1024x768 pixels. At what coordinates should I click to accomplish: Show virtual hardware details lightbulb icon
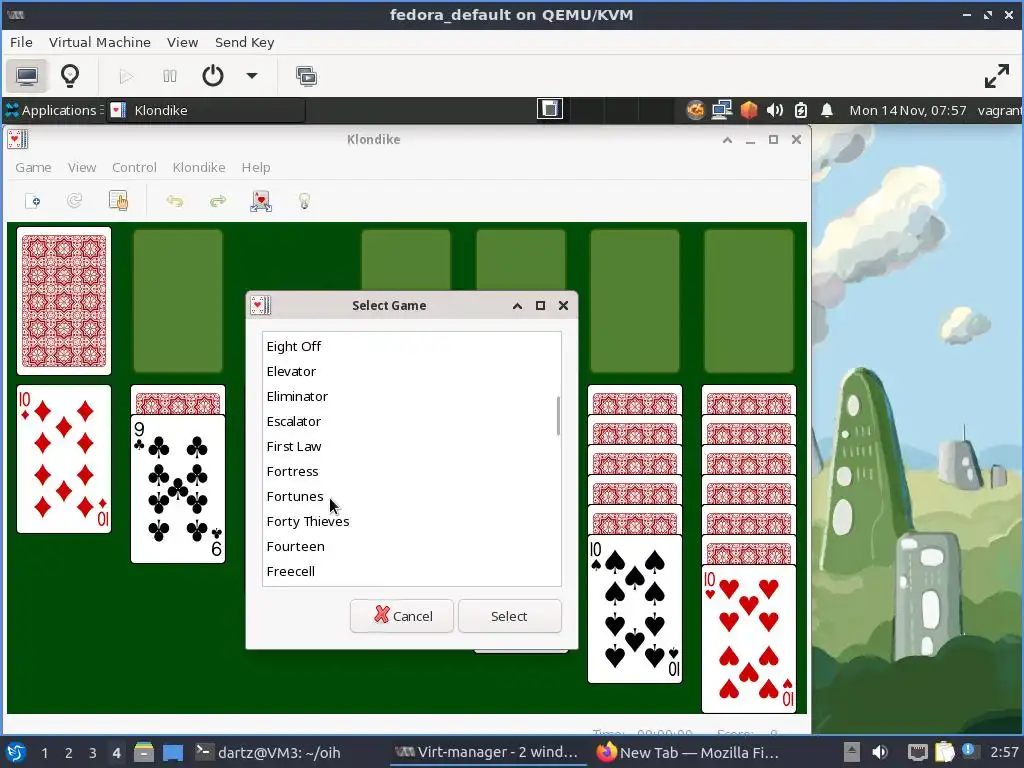point(70,76)
